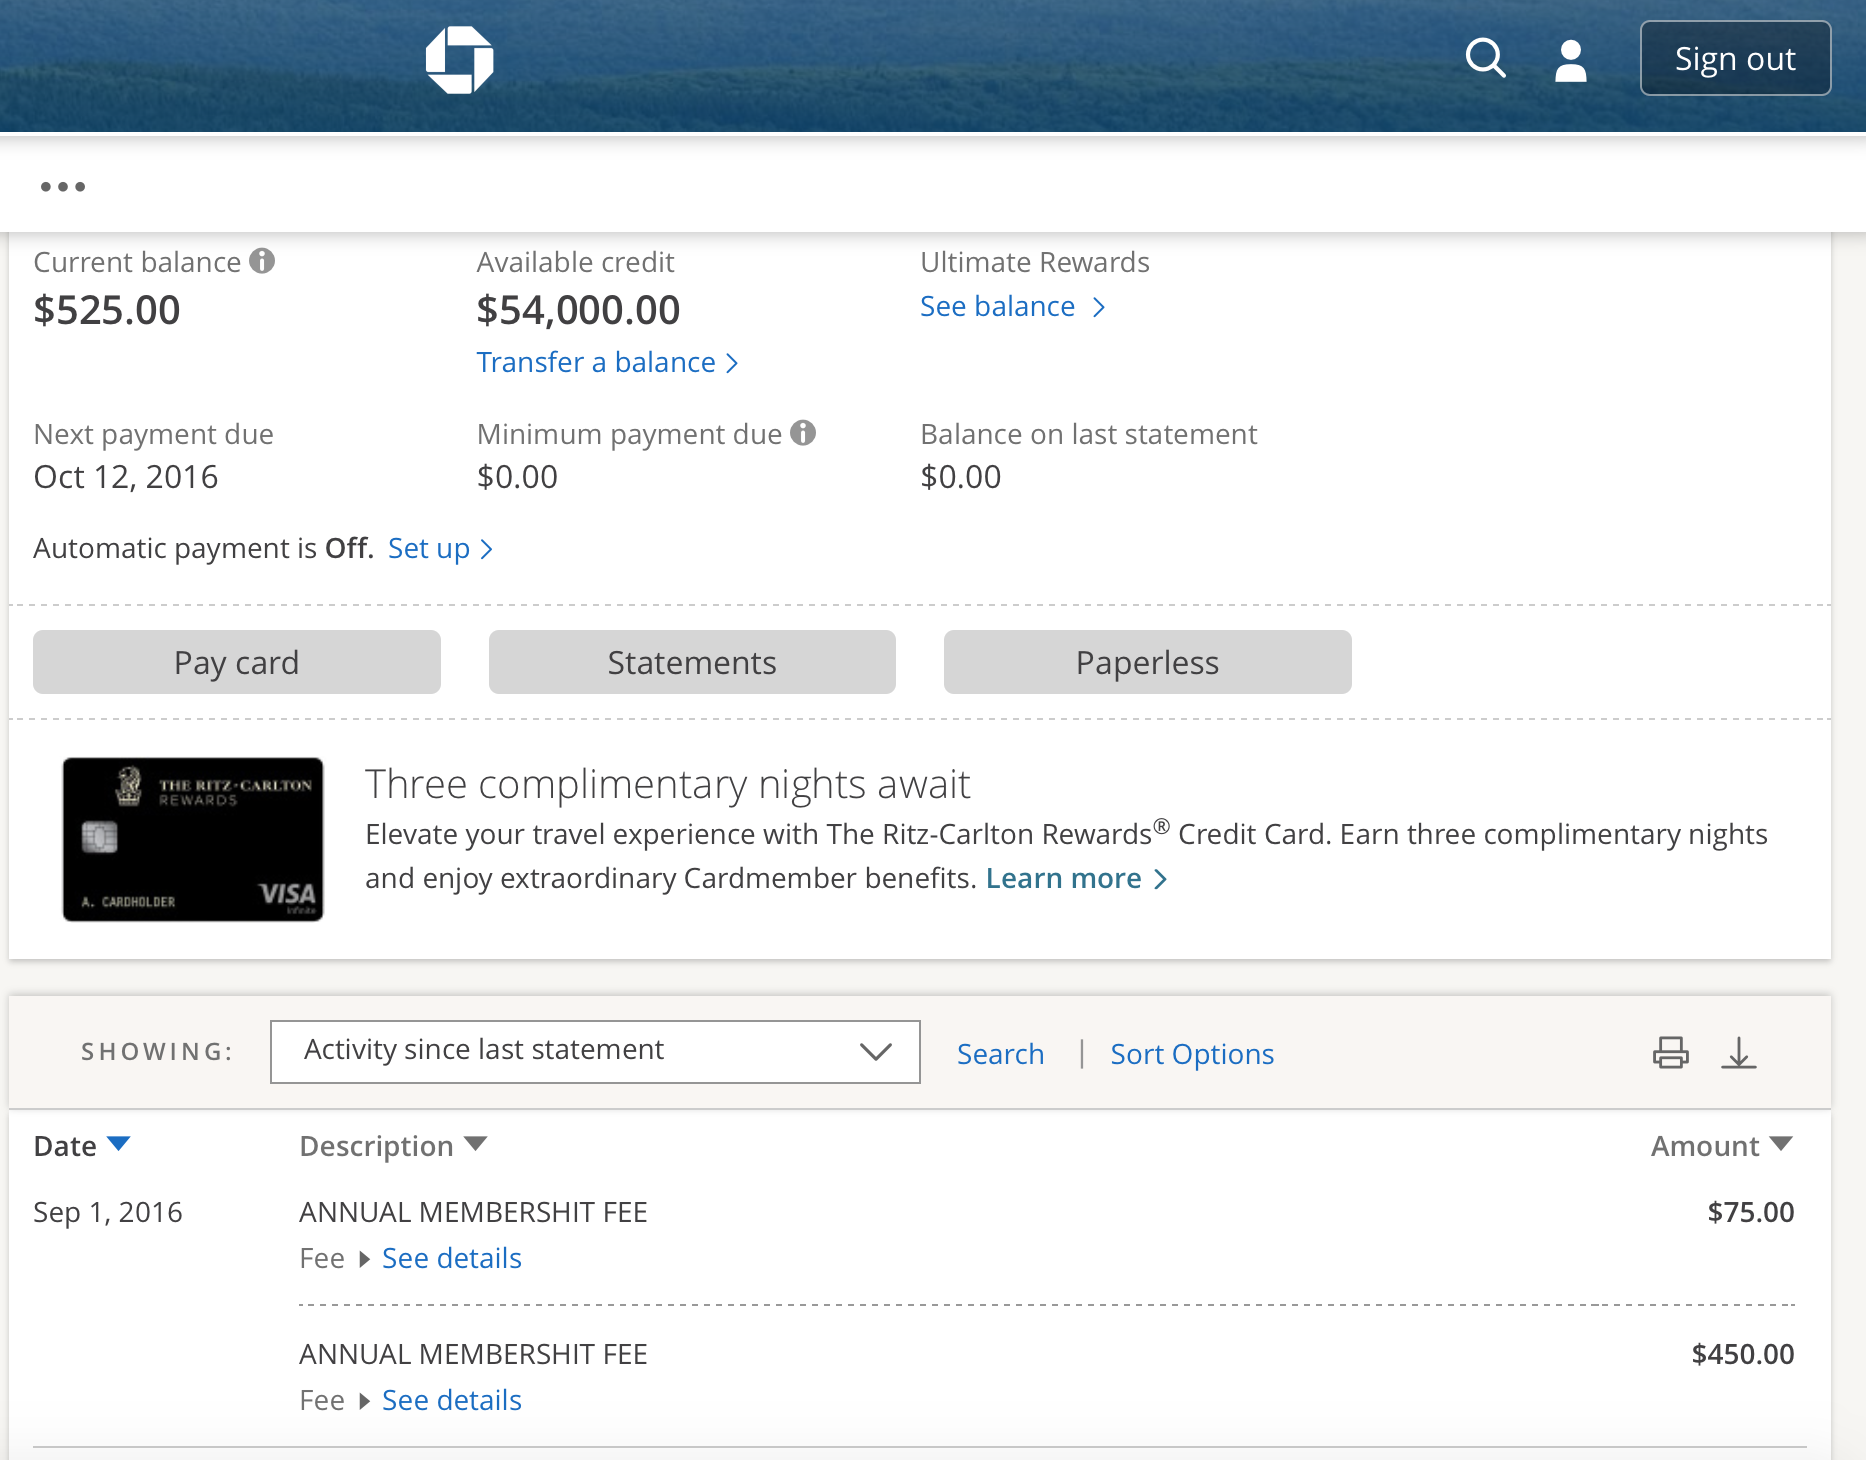Sort transactions by Date column
Screen dimensions: 1866x1460
(x=82, y=1146)
